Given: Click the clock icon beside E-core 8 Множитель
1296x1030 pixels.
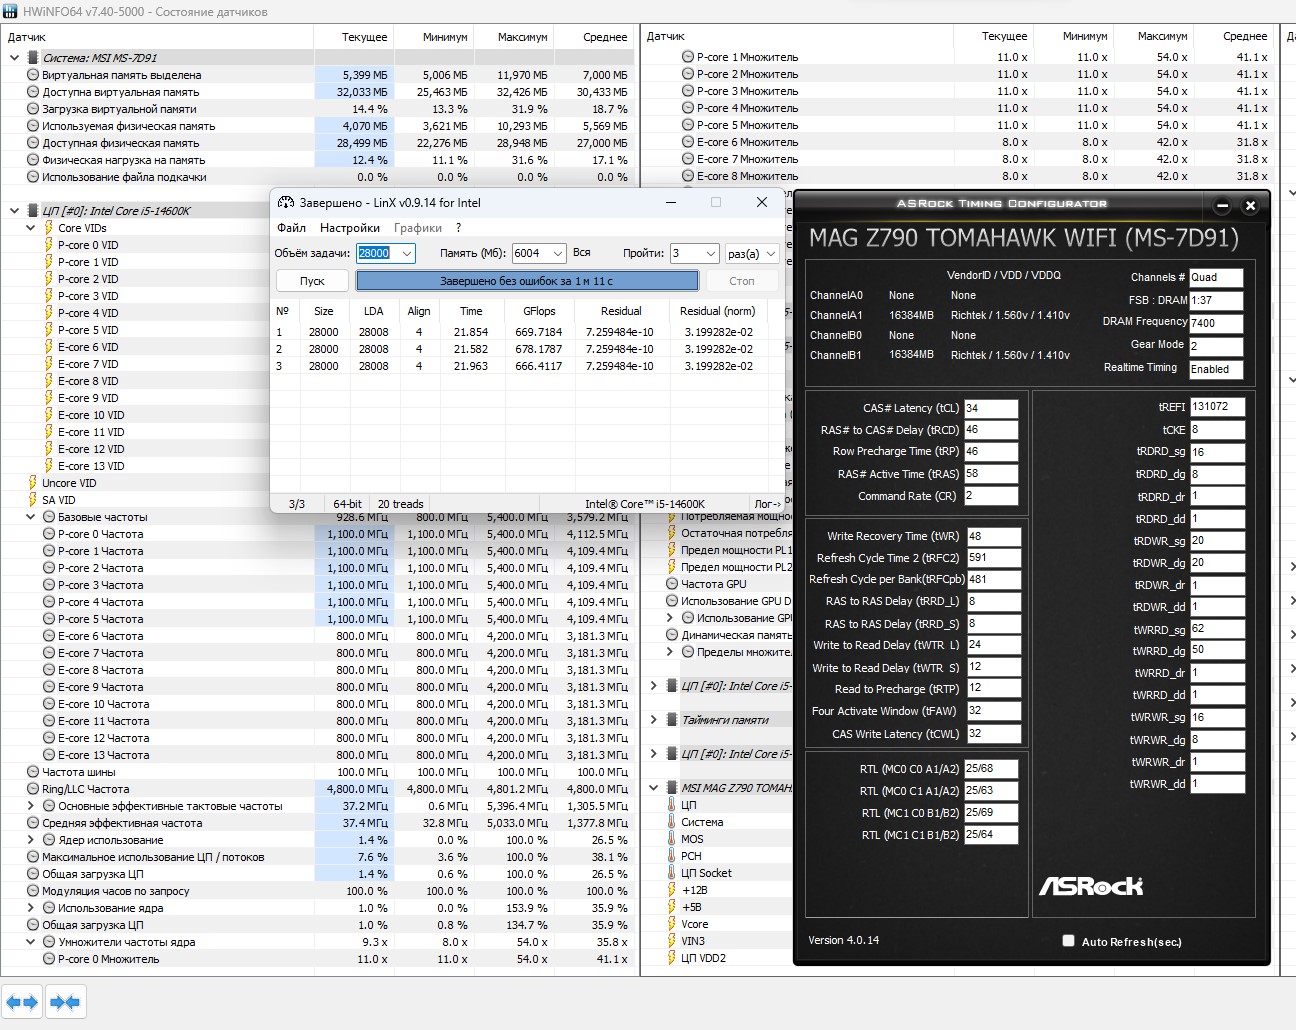Looking at the screenshot, I should (688, 176).
